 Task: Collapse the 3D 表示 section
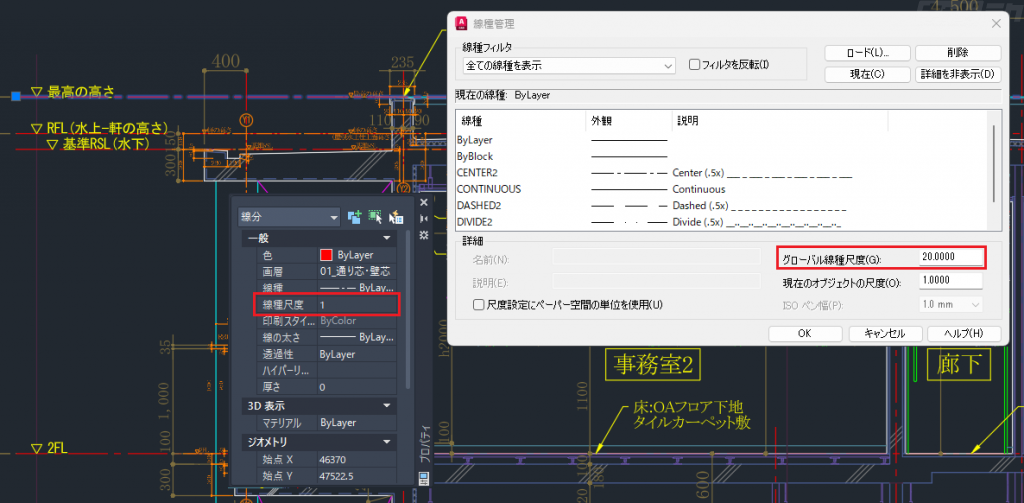pos(385,405)
